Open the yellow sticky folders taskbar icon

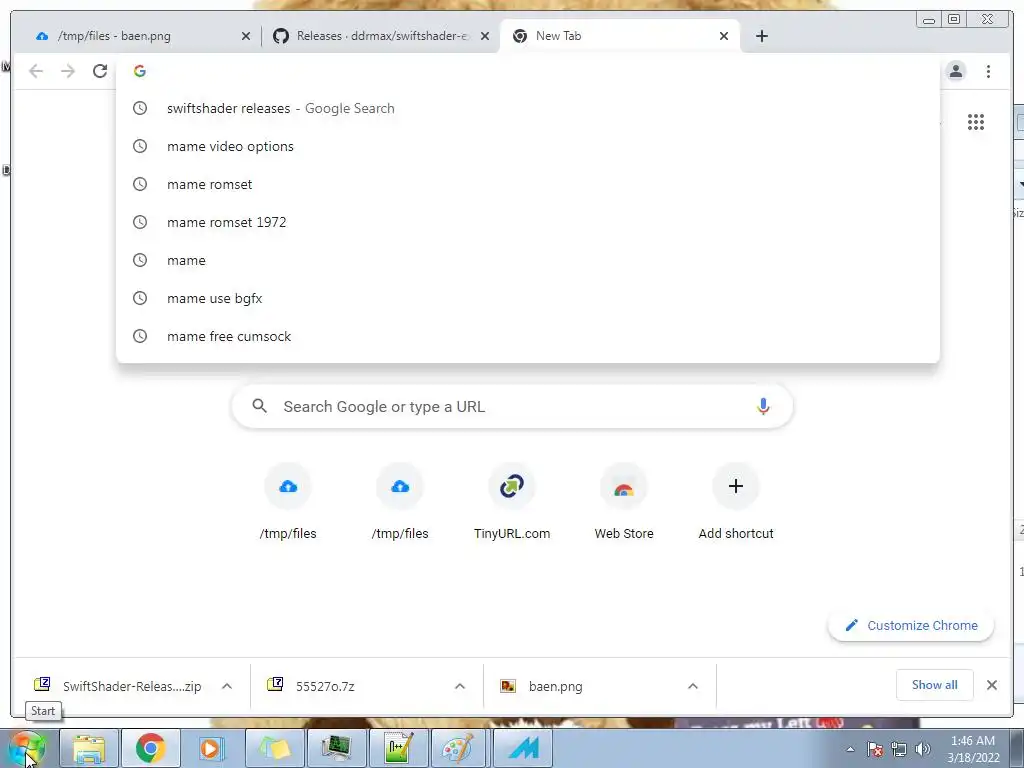click(x=274, y=748)
